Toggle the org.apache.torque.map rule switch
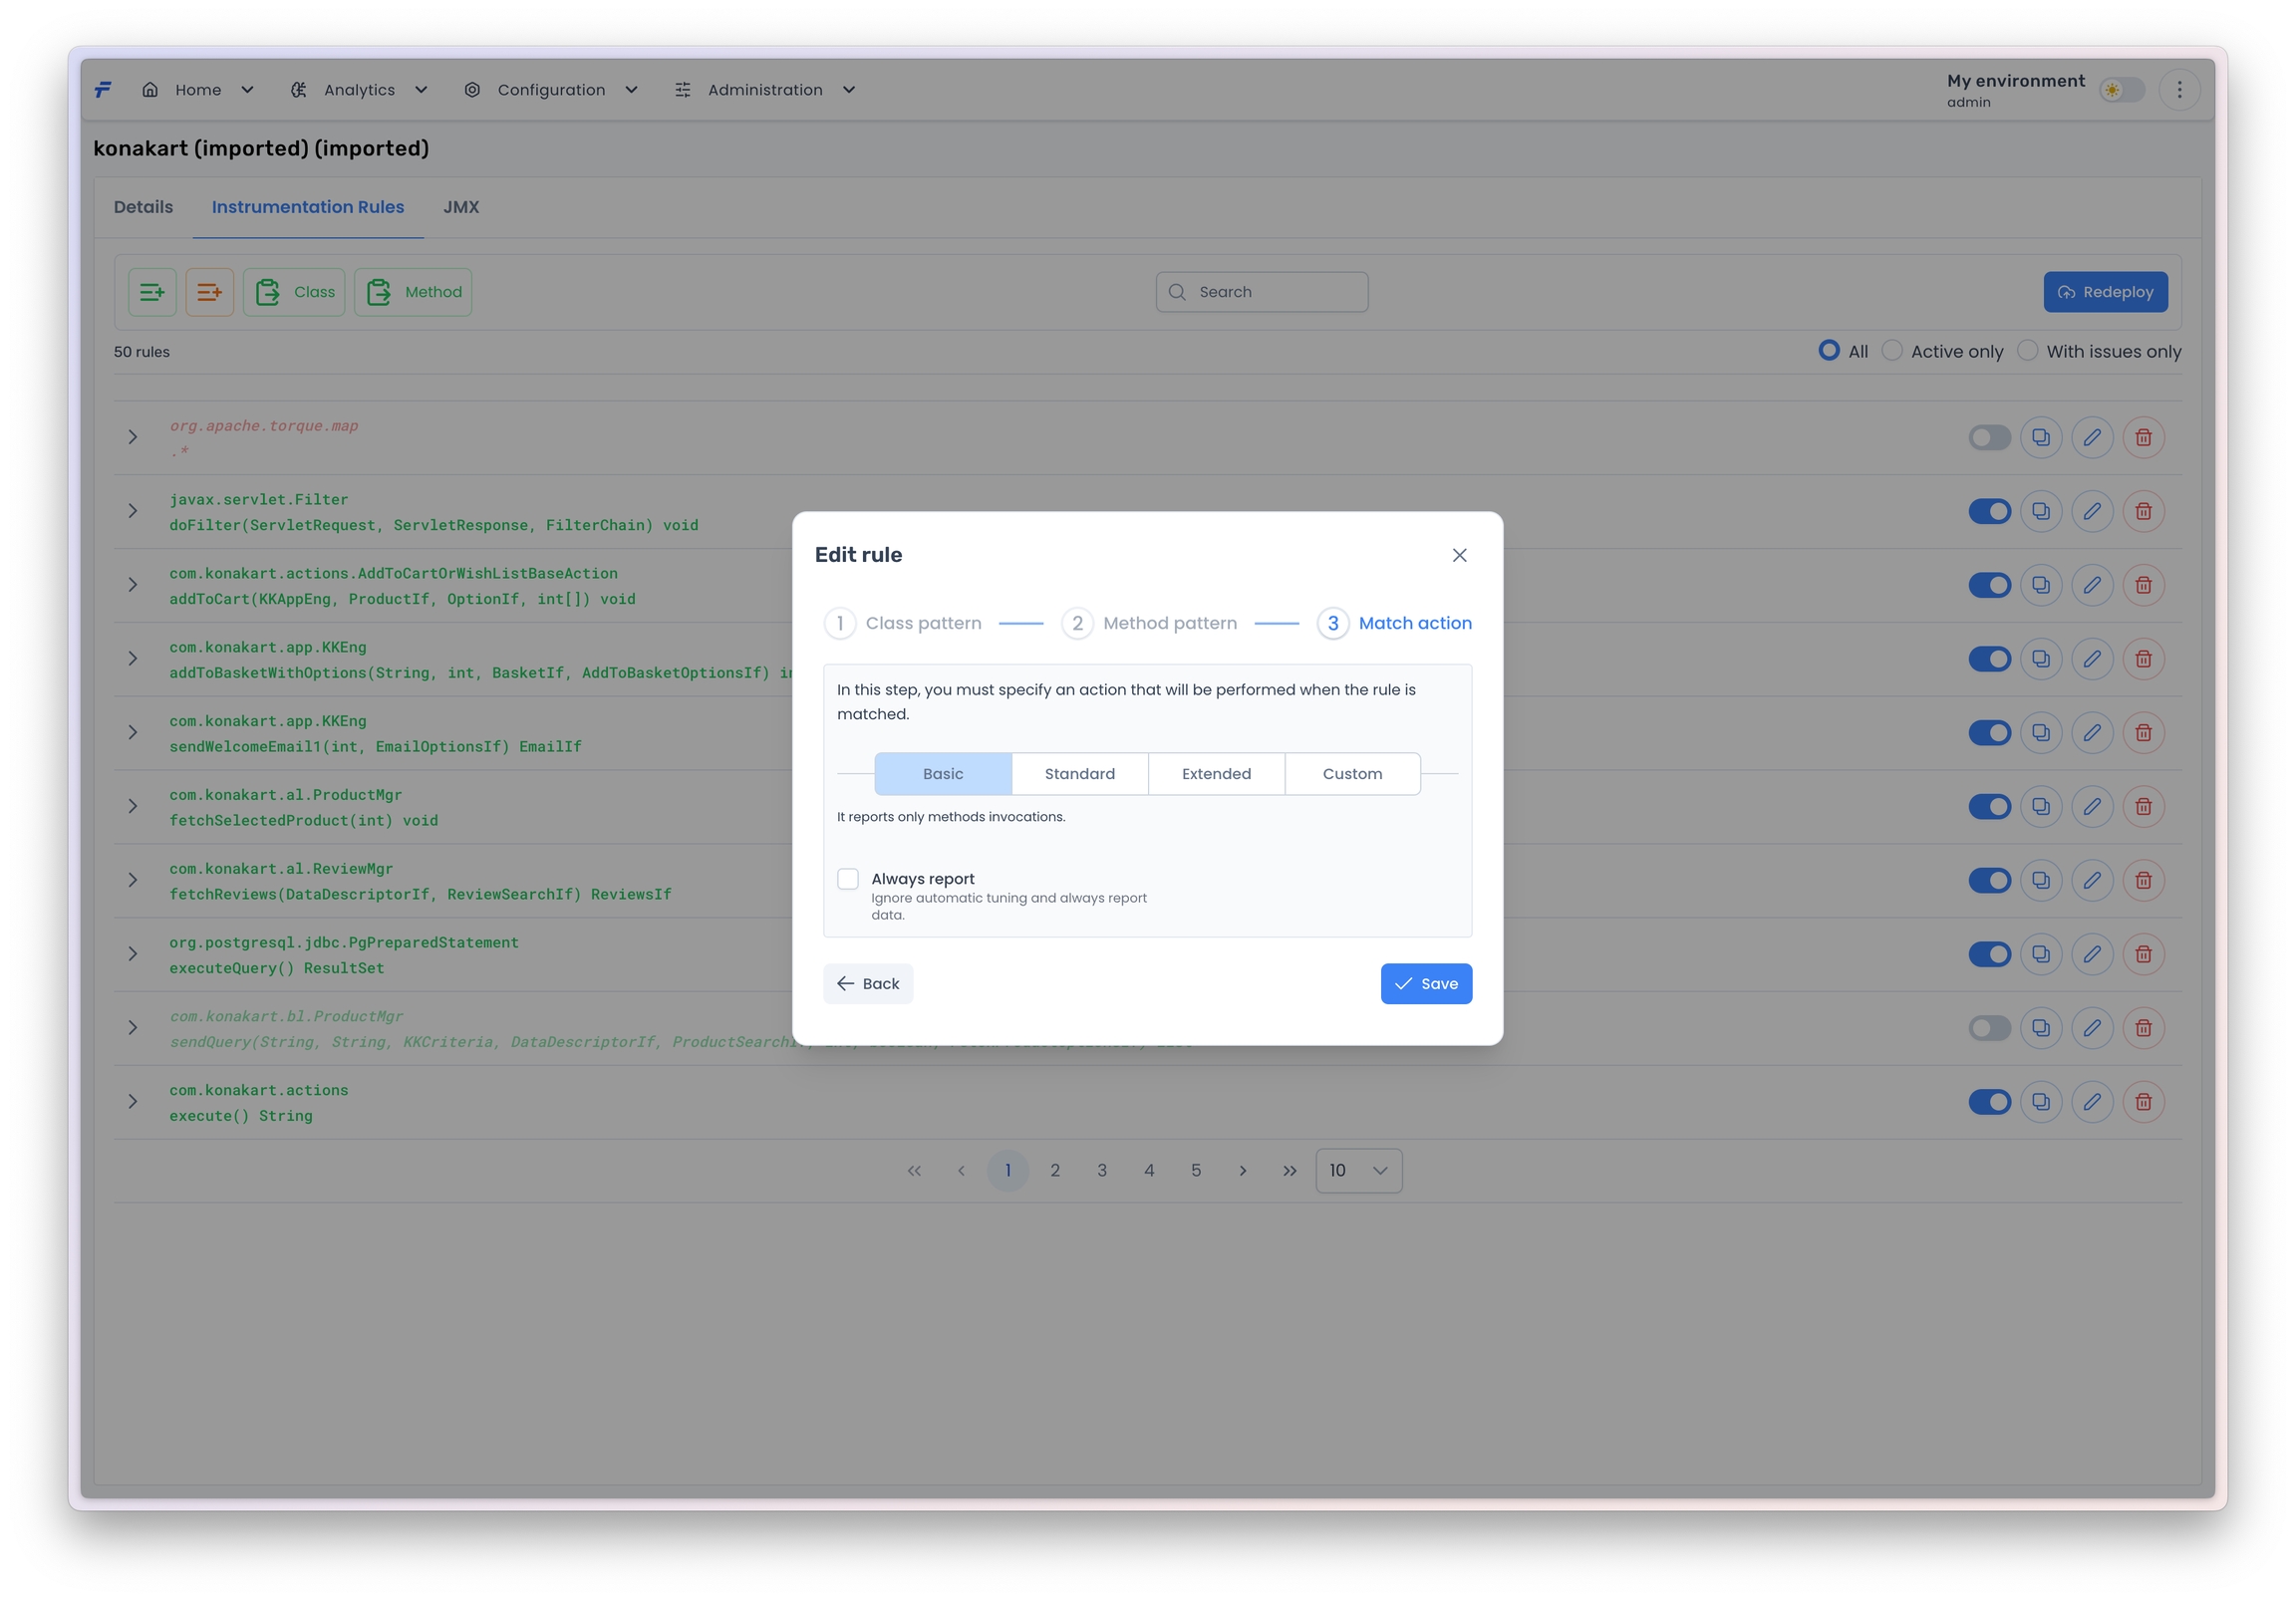This screenshot has width=2296, height=1601. [1988, 437]
